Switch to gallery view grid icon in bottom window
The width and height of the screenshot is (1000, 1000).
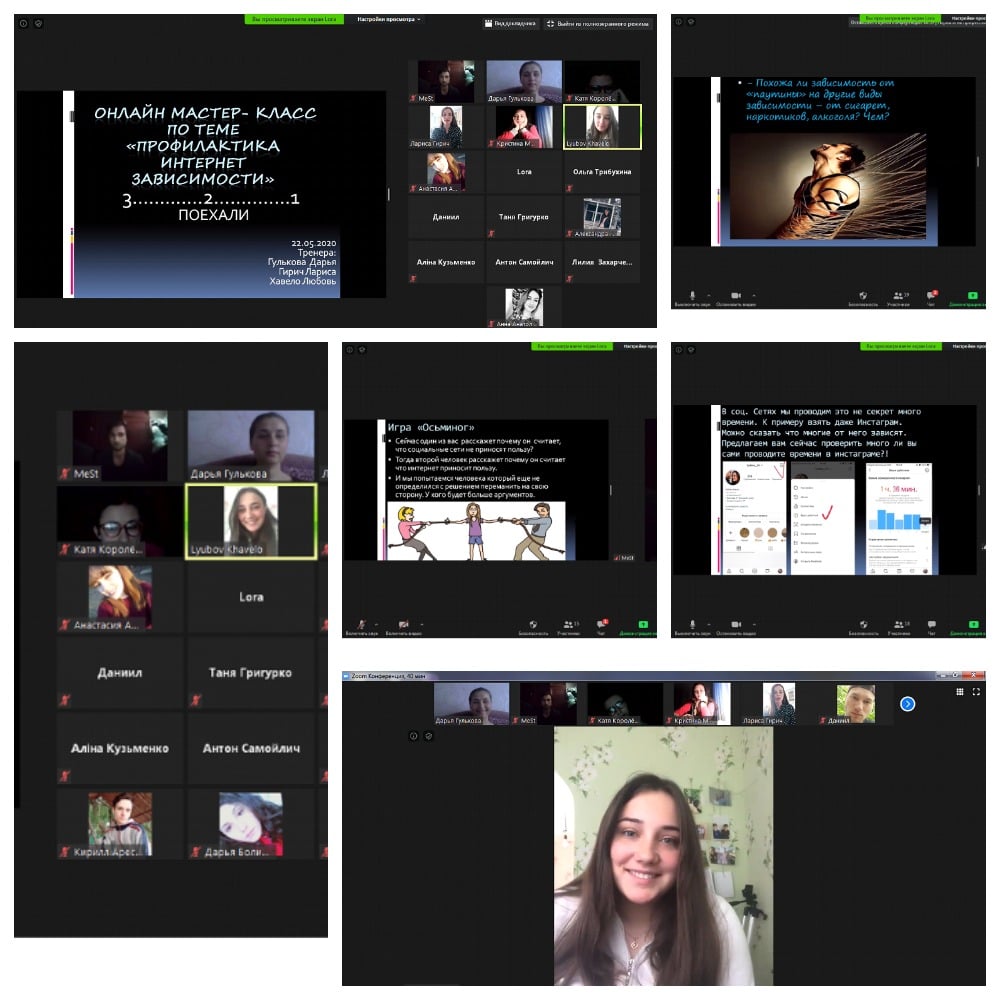click(960, 691)
